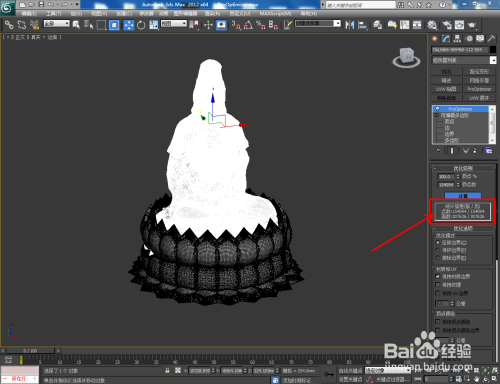
Task: Select the 保护边界 radio option
Action: pyautogui.click(x=438, y=250)
